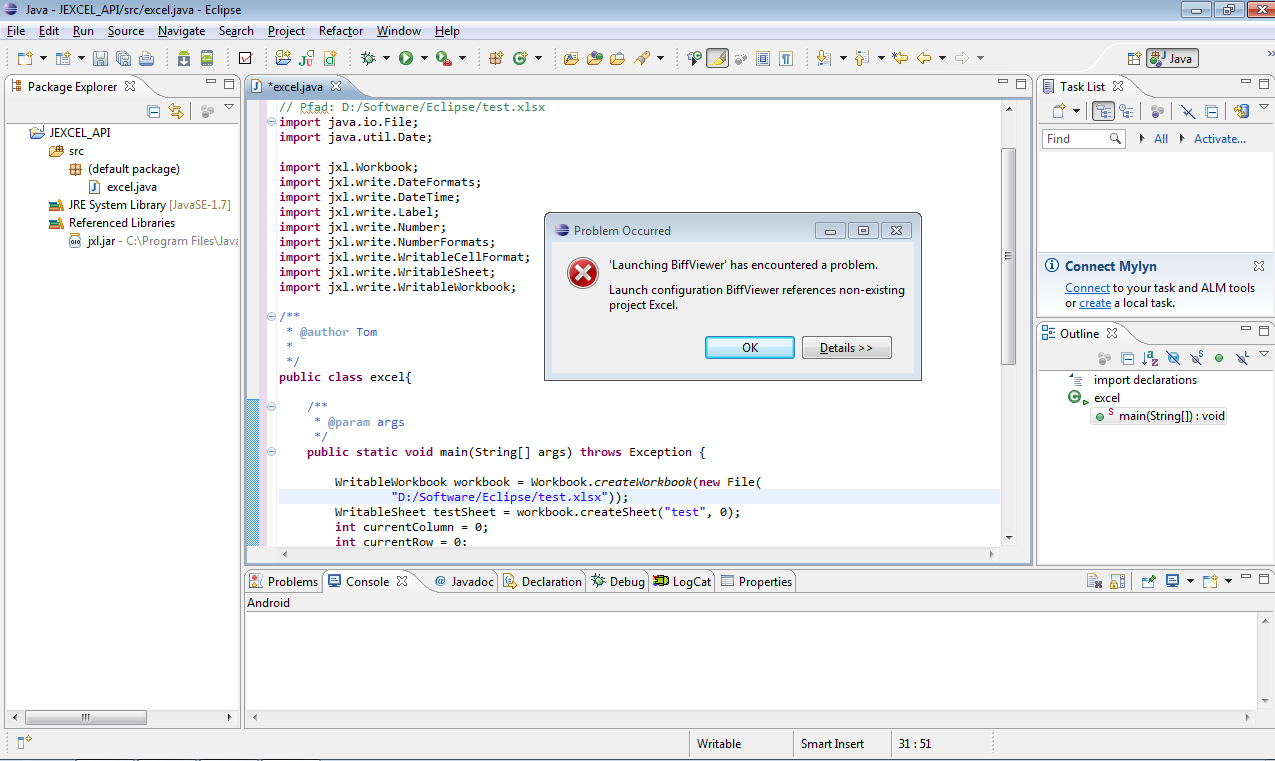Open the Source menu

point(126,31)
